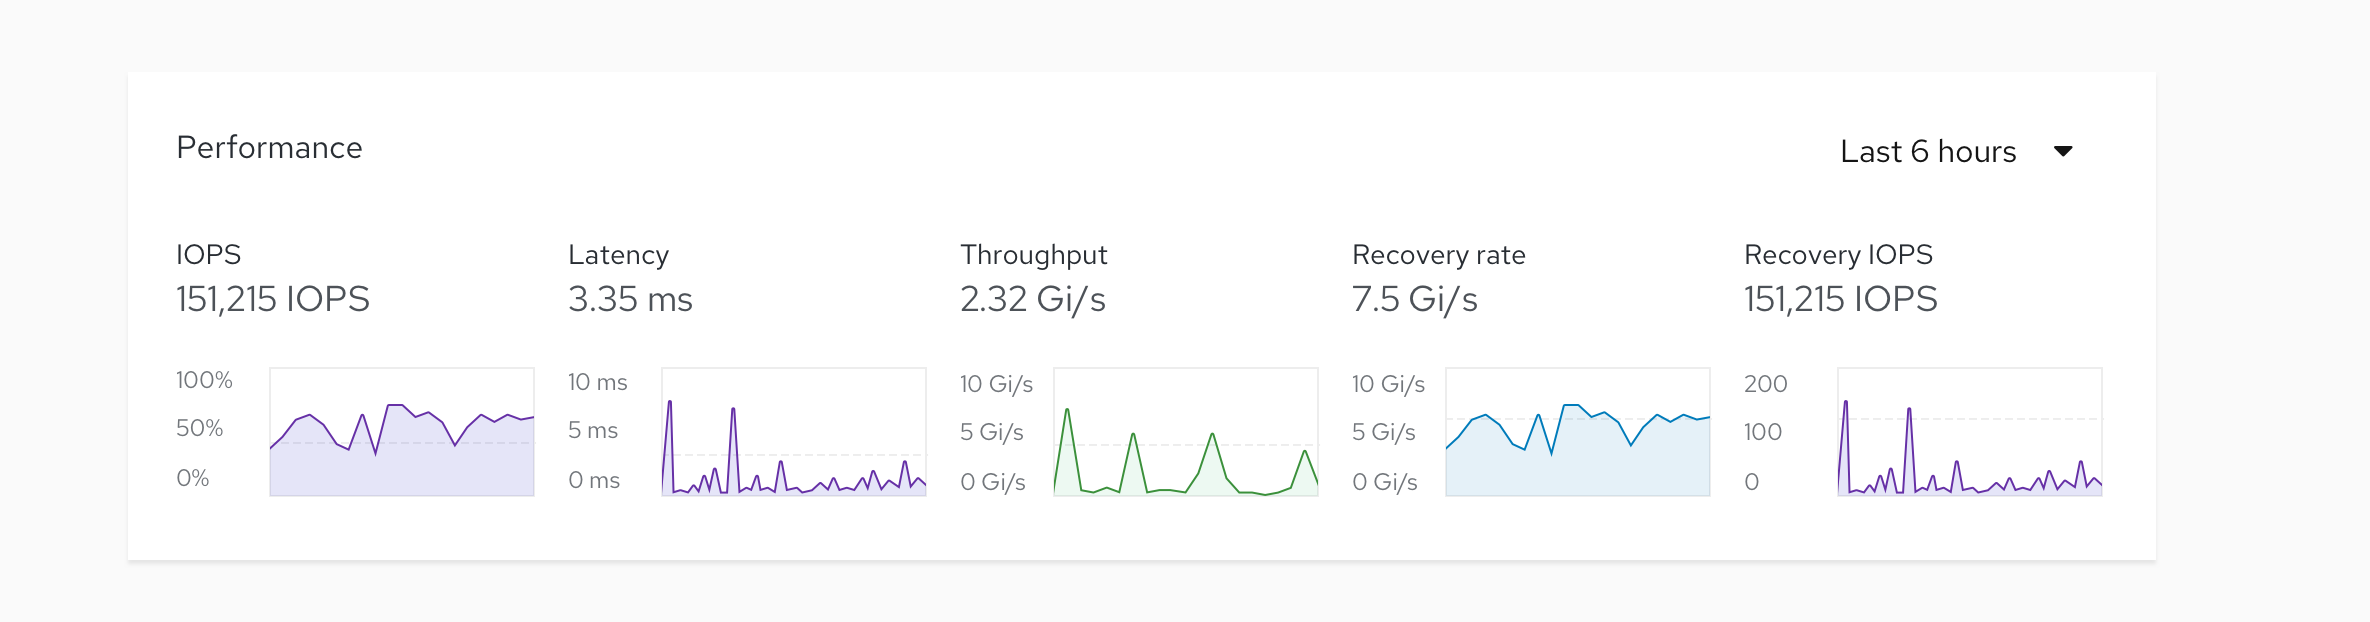
Task: Click the 10 Gi/s label on Recovery rate axis
Action: tap(1387, 383)
